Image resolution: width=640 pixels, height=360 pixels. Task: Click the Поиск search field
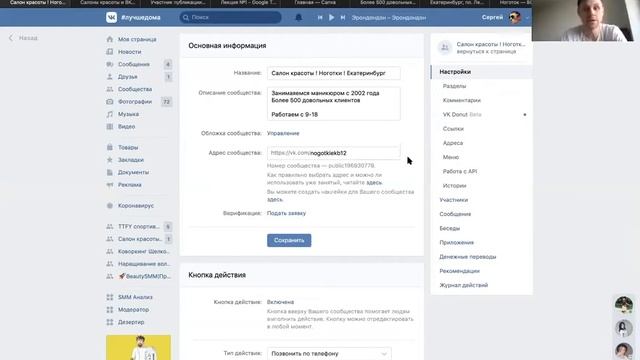(231, 18)
